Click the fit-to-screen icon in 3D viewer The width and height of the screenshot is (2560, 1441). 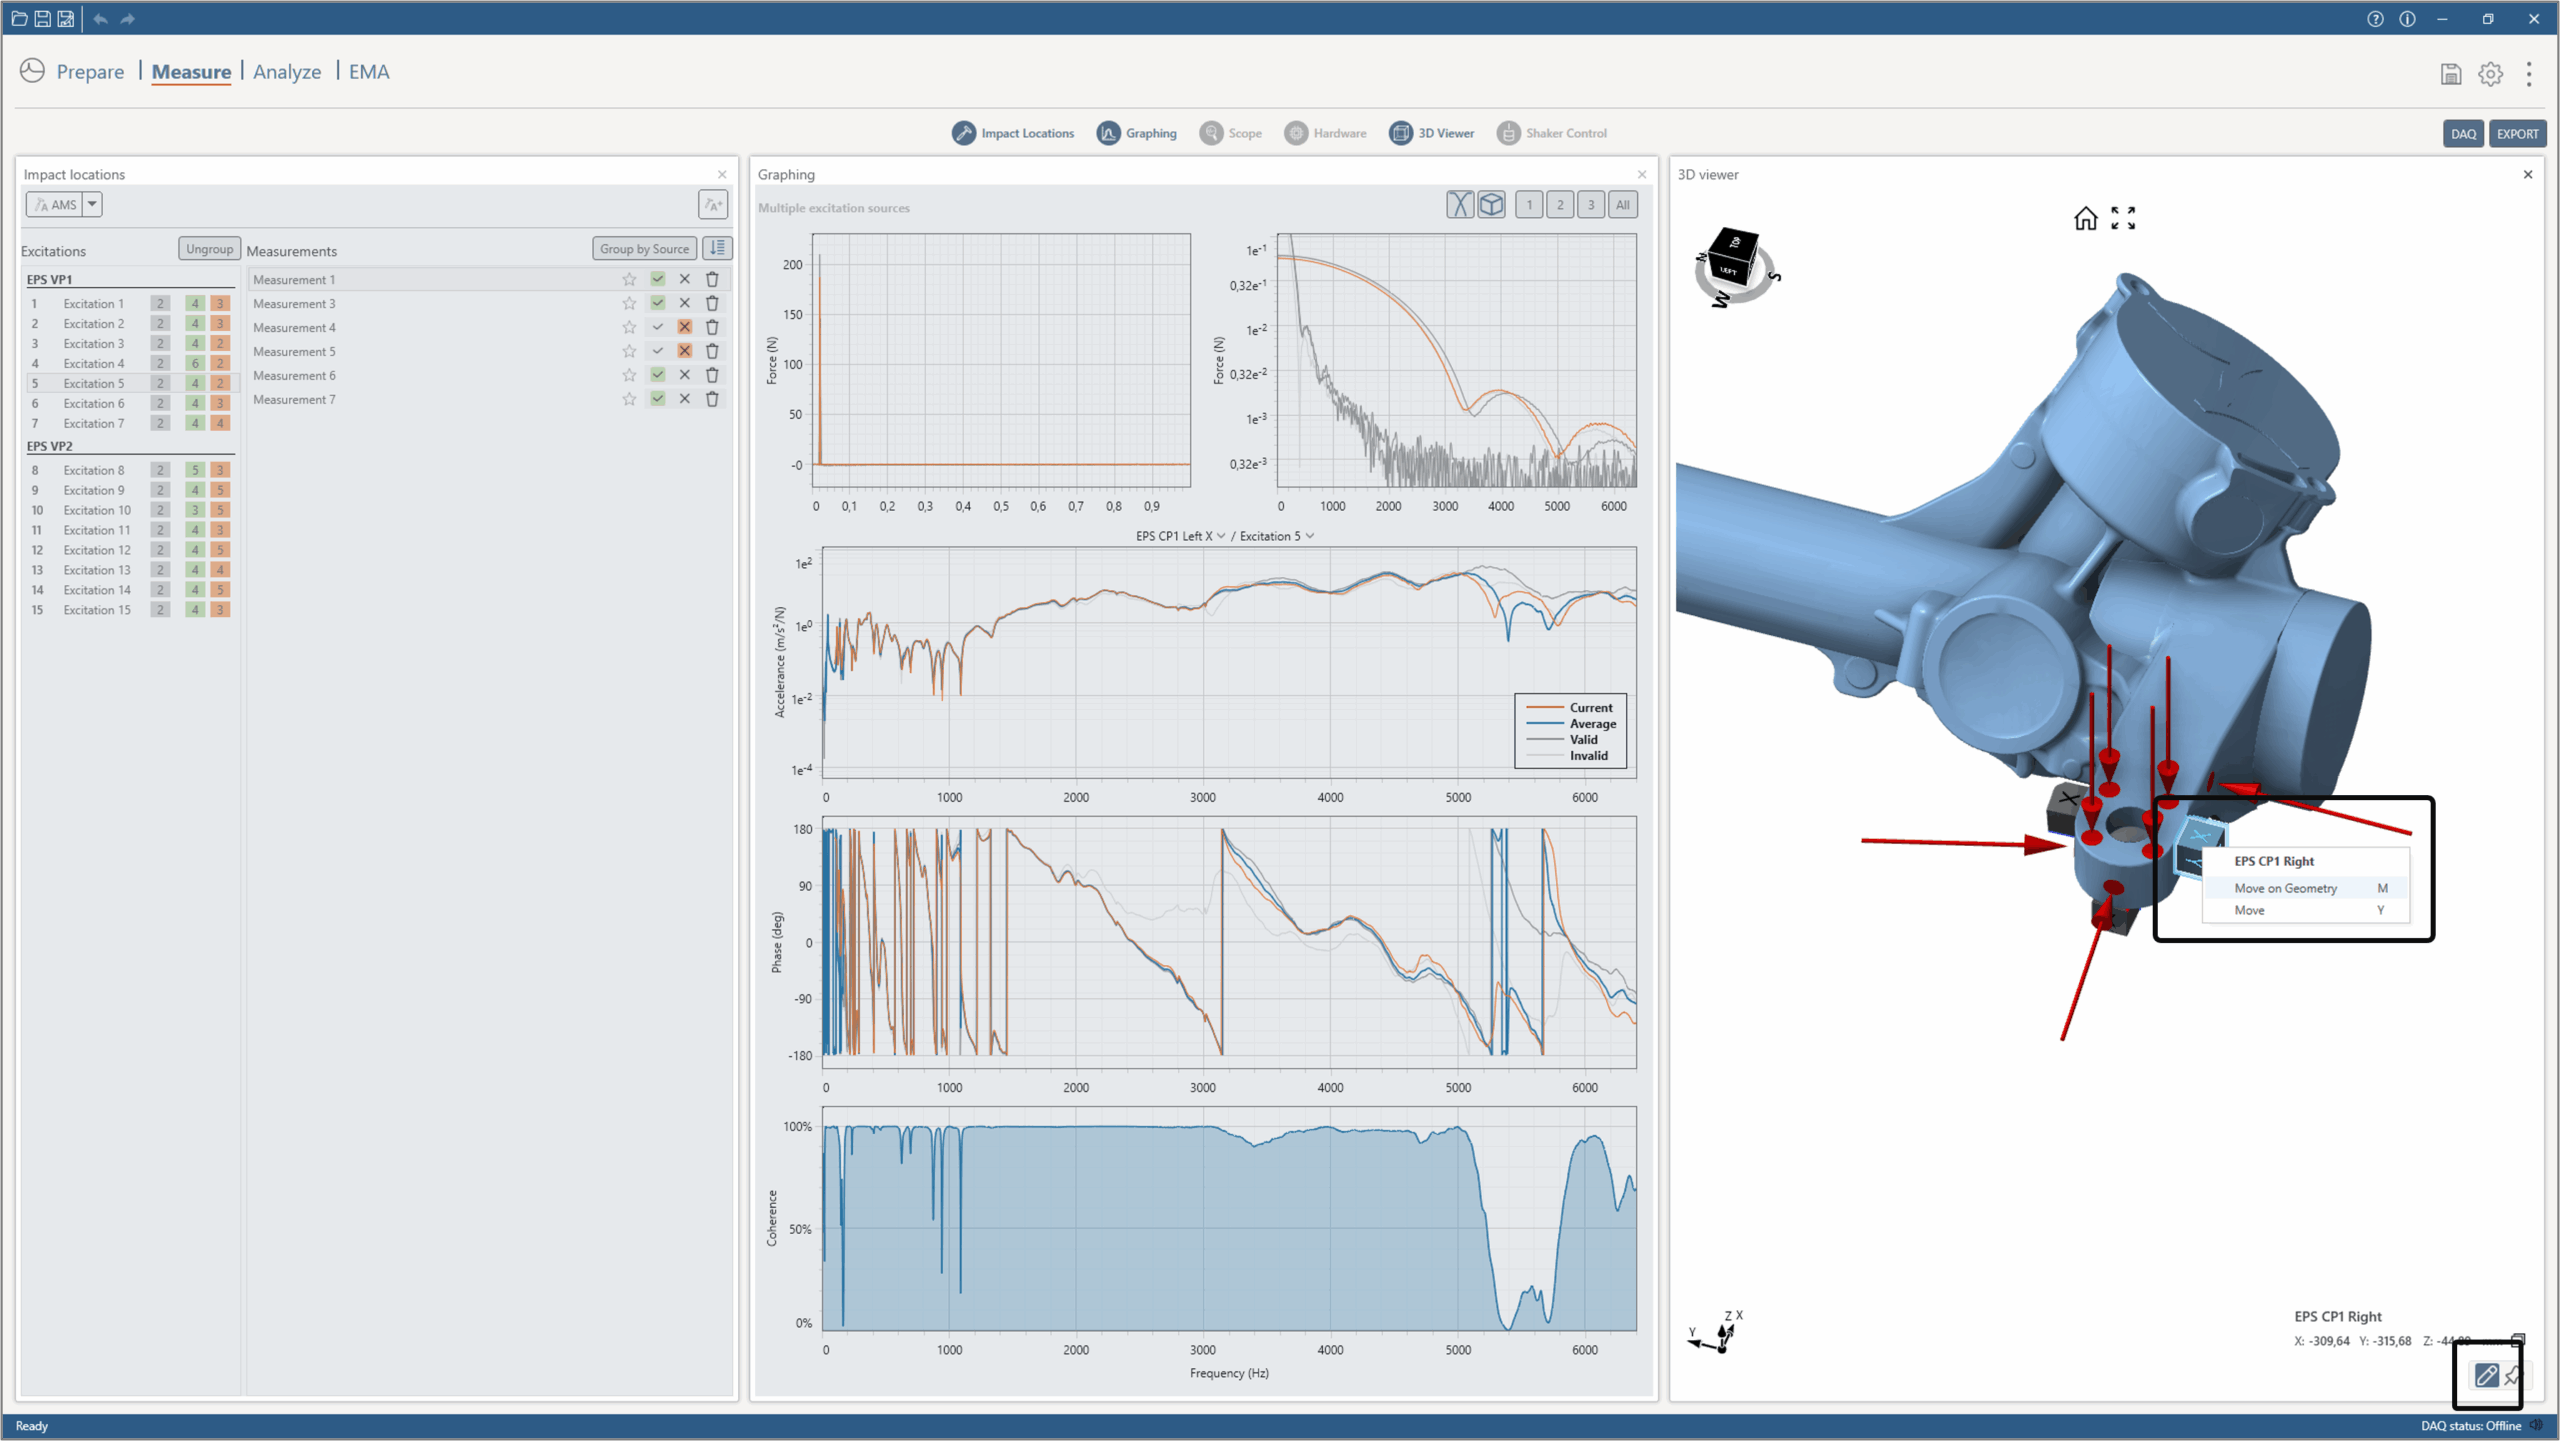pyautogui.click(x=2123, y=218)
